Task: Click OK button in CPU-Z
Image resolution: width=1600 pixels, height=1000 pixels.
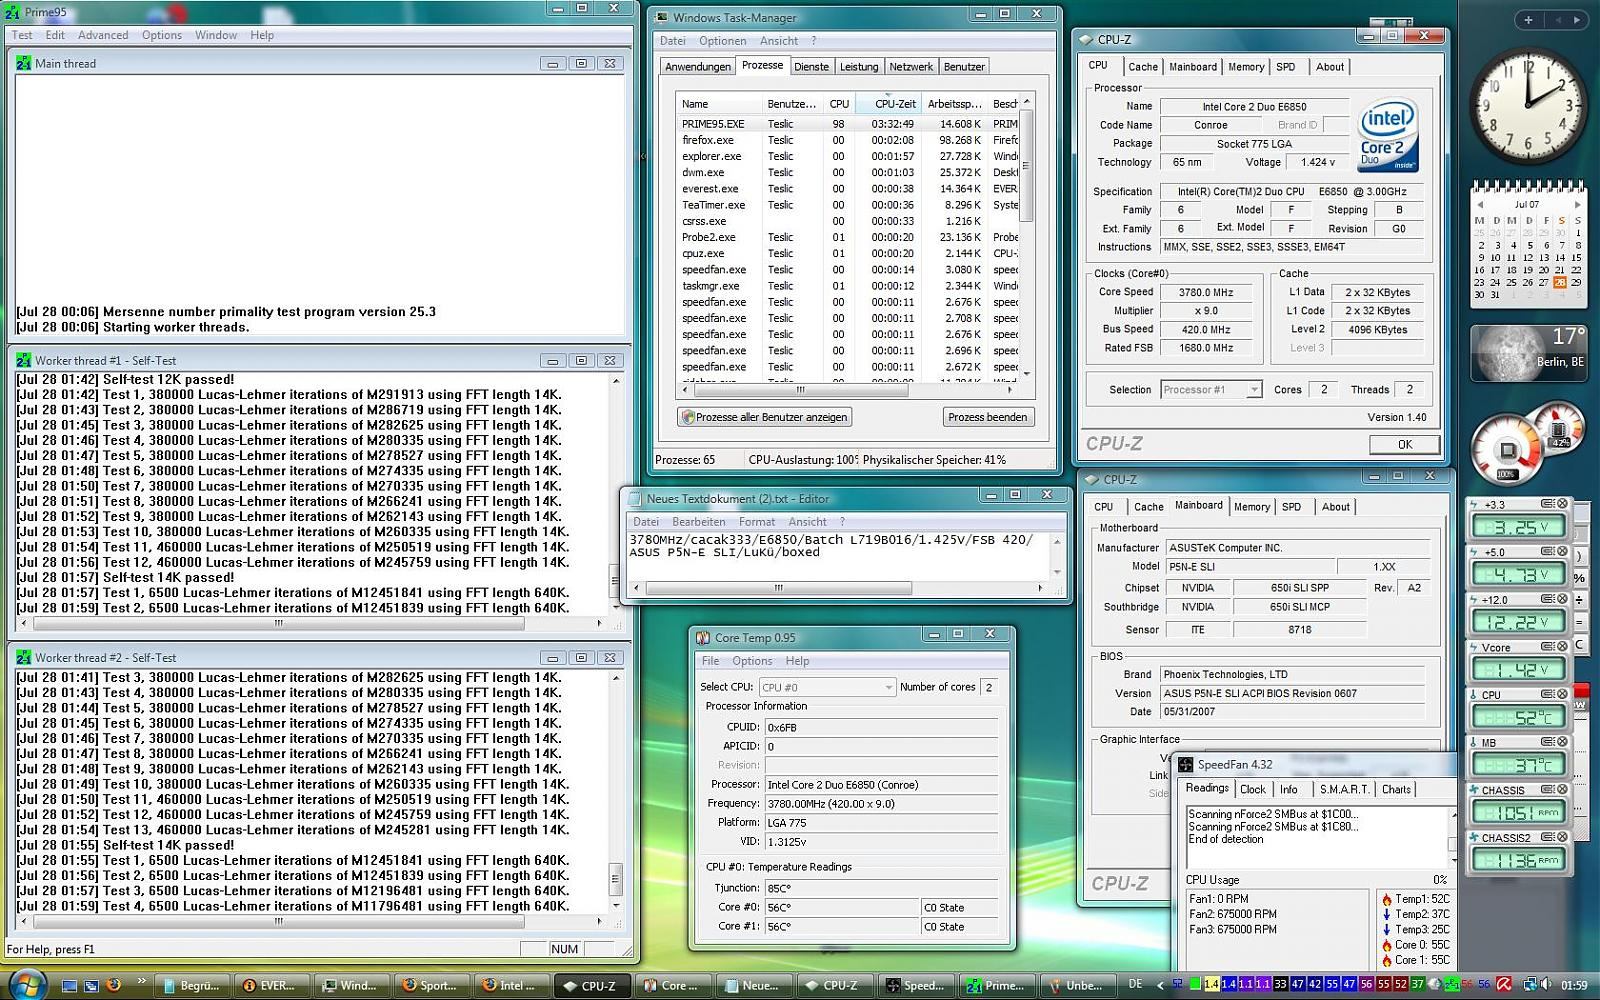Action: 1404,444
